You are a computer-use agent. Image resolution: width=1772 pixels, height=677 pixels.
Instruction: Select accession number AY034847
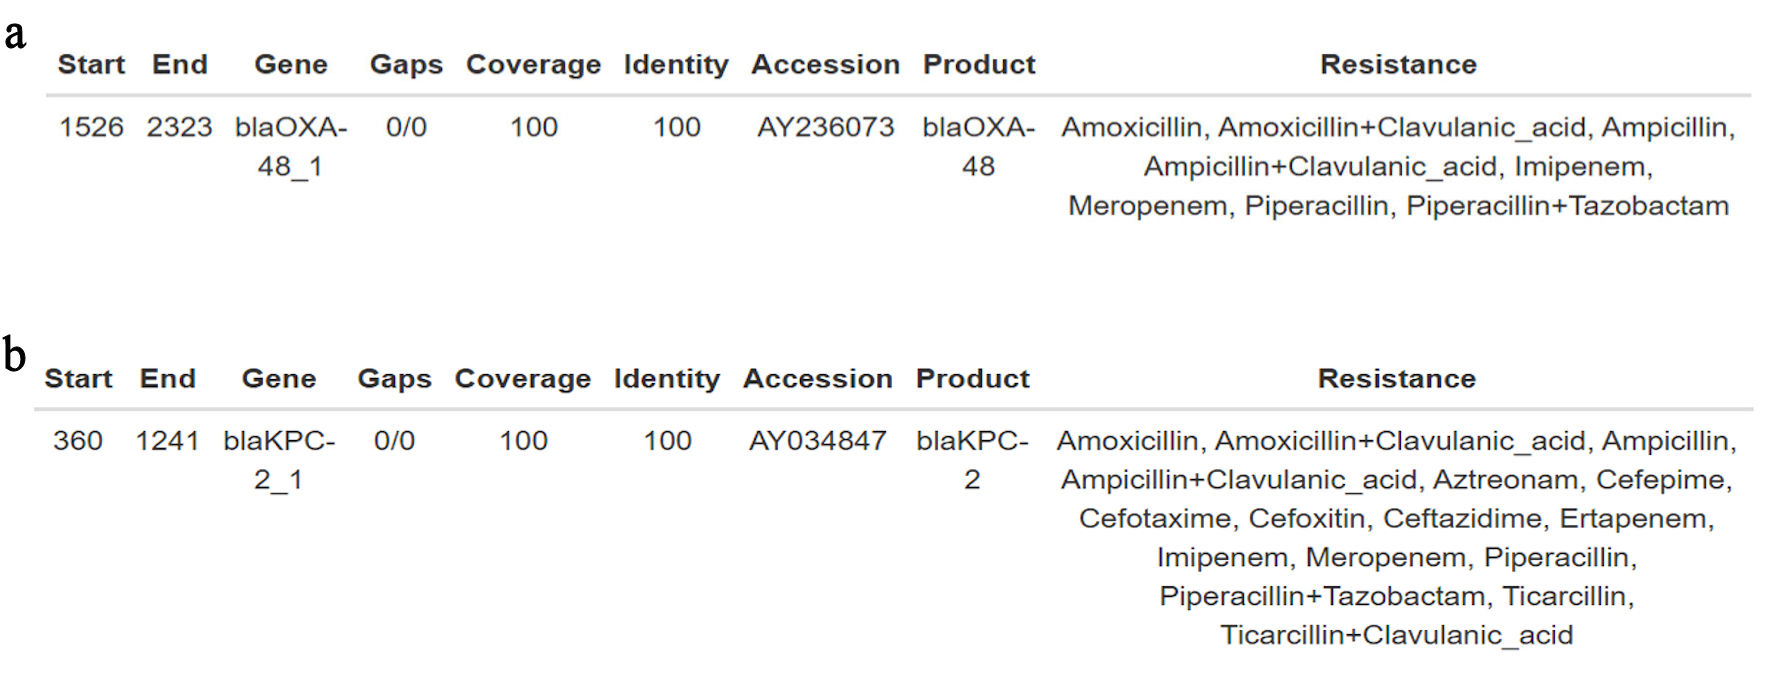tap(817, 441)
